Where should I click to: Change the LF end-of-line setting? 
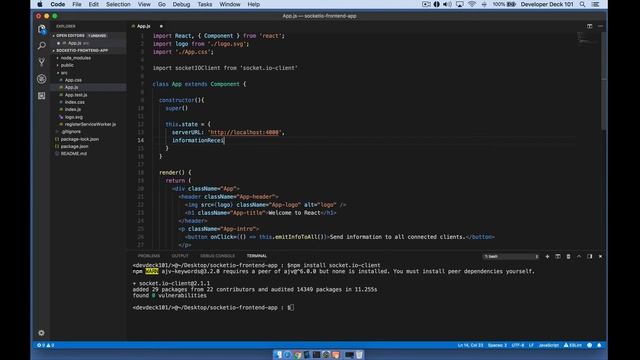[x=531, y=345]
